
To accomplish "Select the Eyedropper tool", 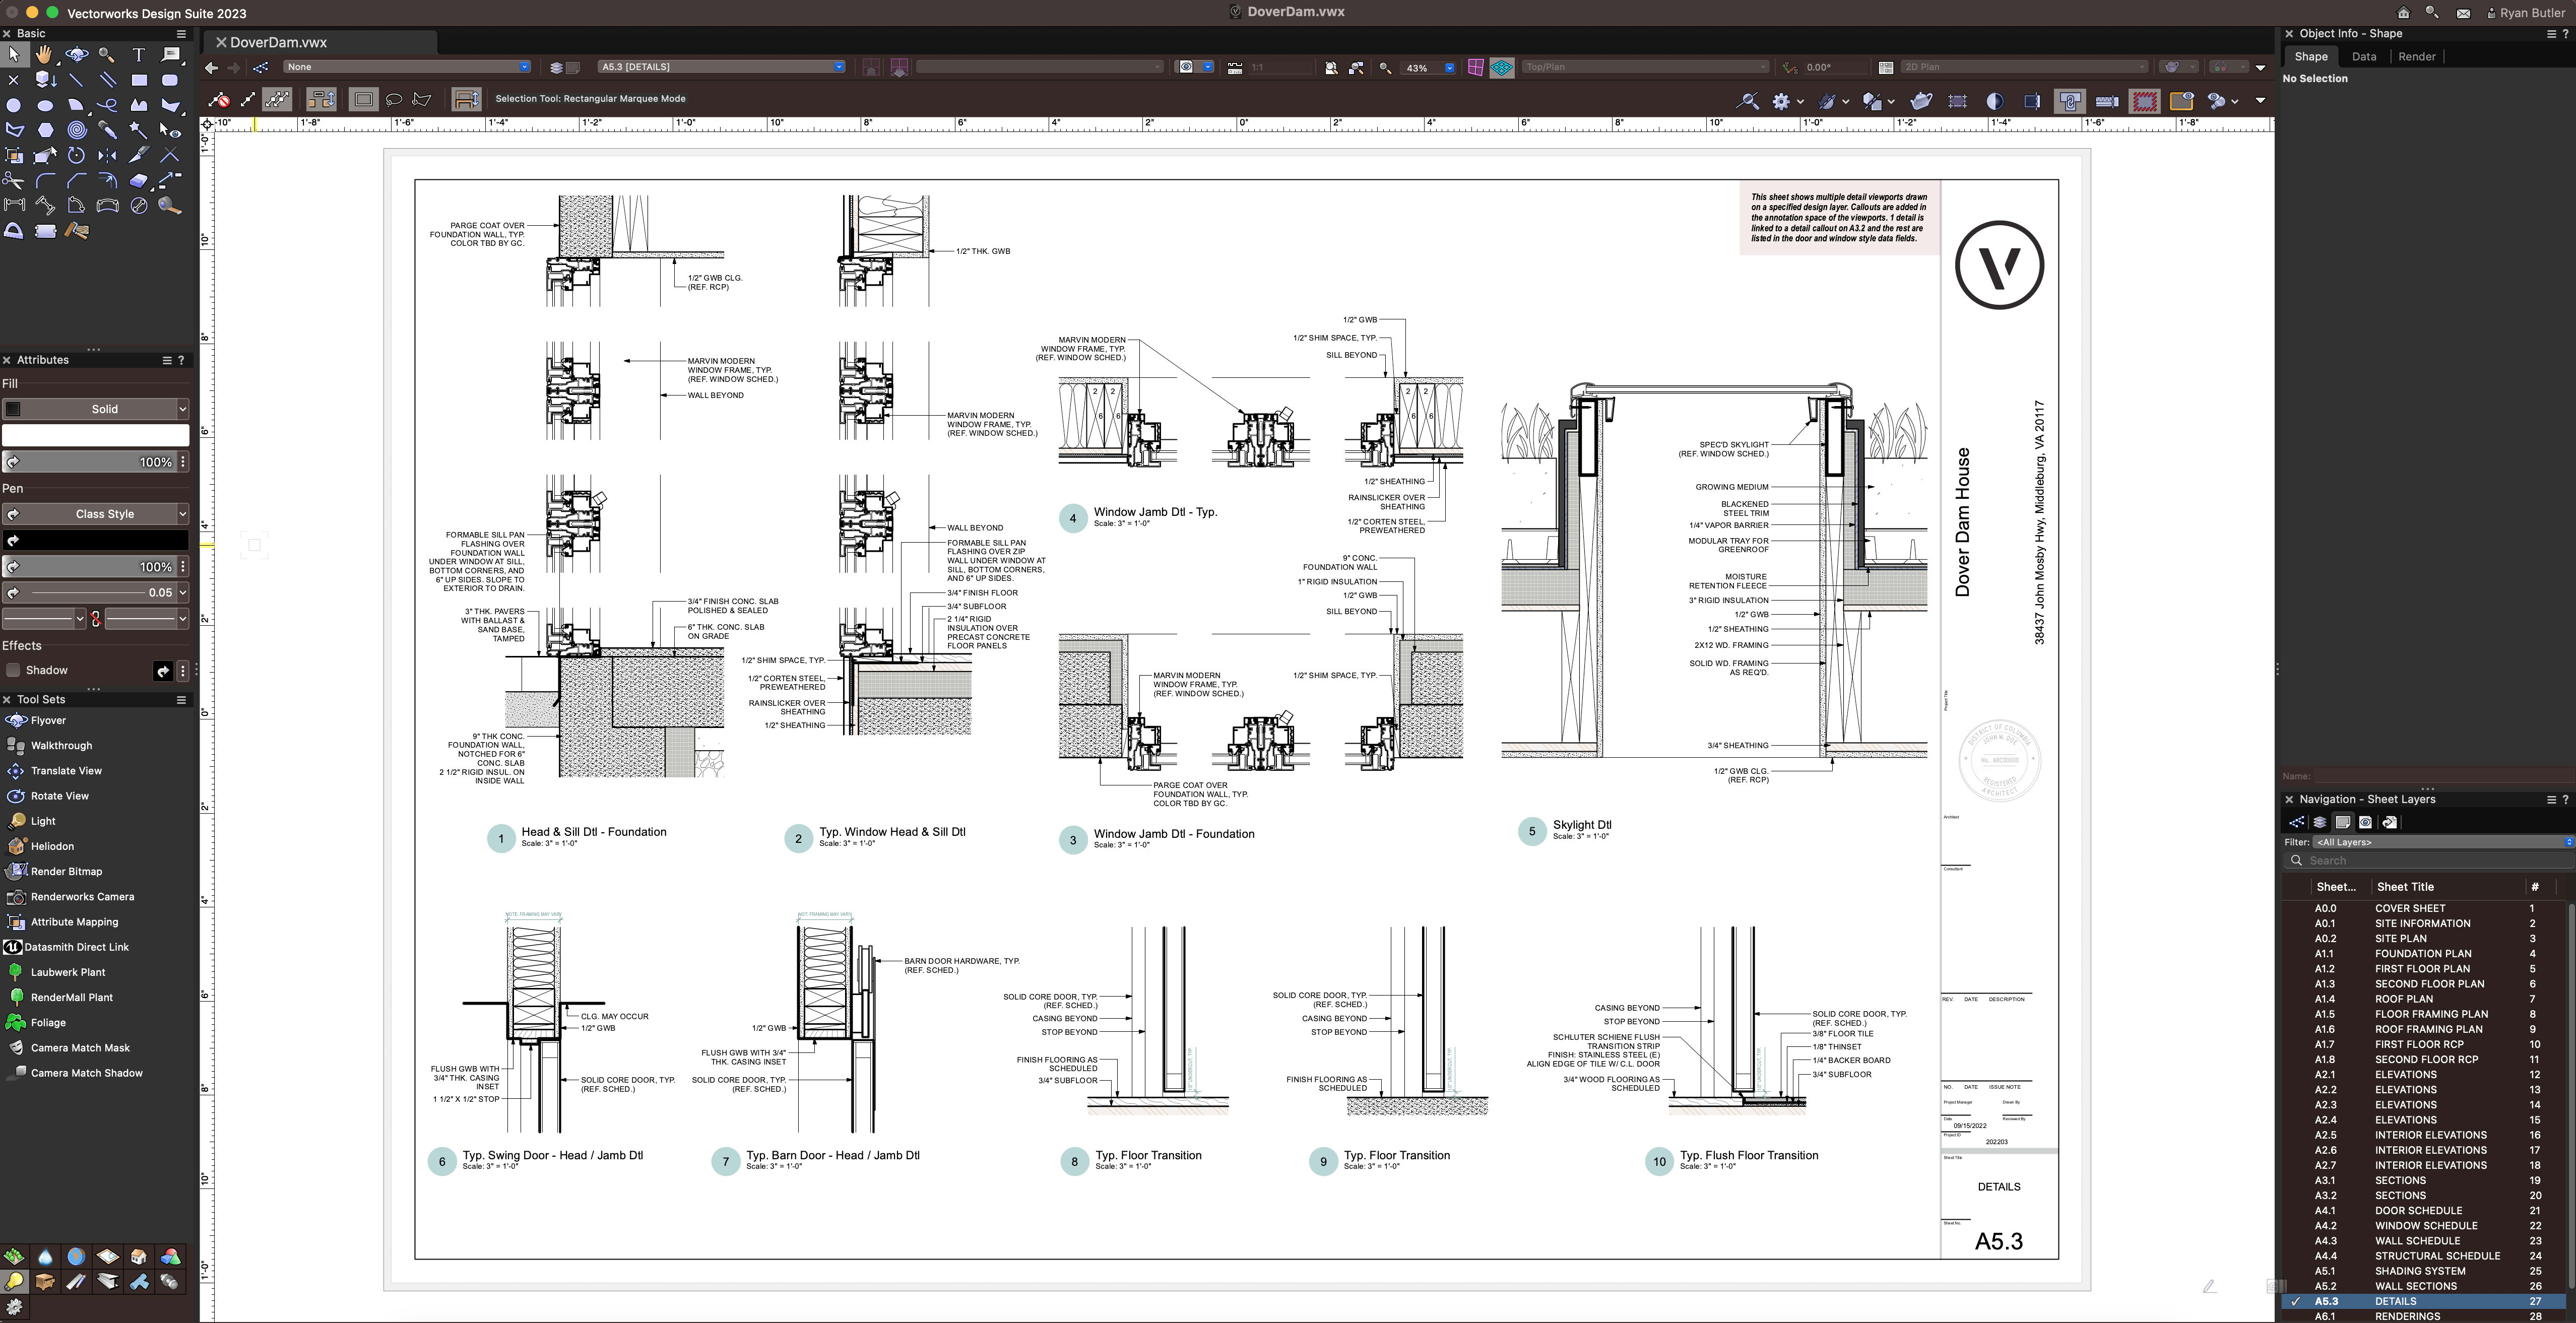I will click(x=107, y=130).
